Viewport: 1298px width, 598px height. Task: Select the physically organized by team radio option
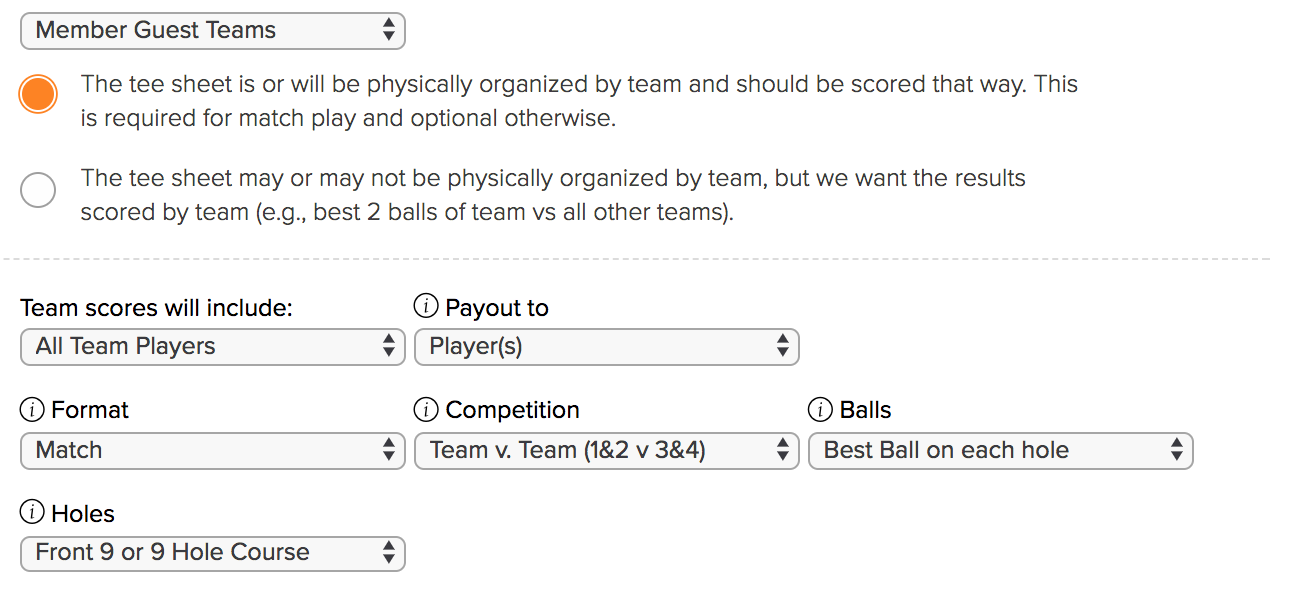pos(38,94)
